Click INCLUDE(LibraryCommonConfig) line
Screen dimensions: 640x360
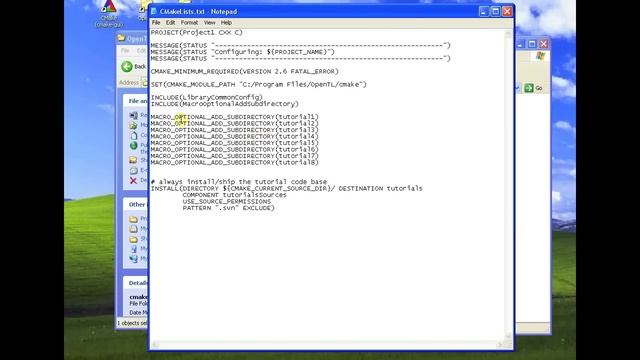click(x=207, y=98)
